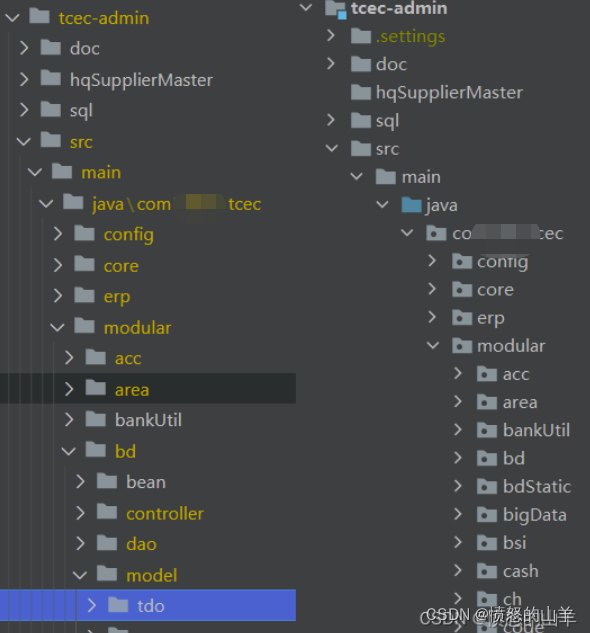Select the core label in right tree
Screen dimensions: 590x633
pyautogui.click(x=495, y=290)
